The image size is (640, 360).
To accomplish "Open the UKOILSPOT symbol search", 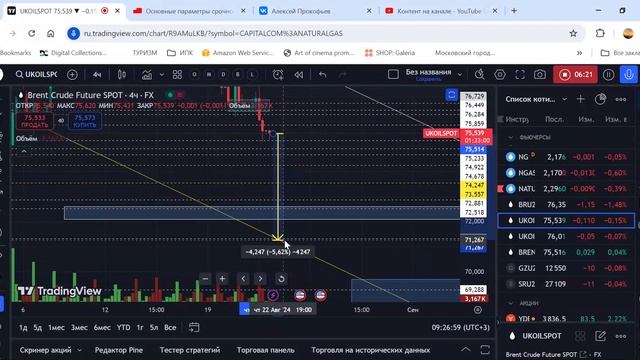I will (36, 74).
